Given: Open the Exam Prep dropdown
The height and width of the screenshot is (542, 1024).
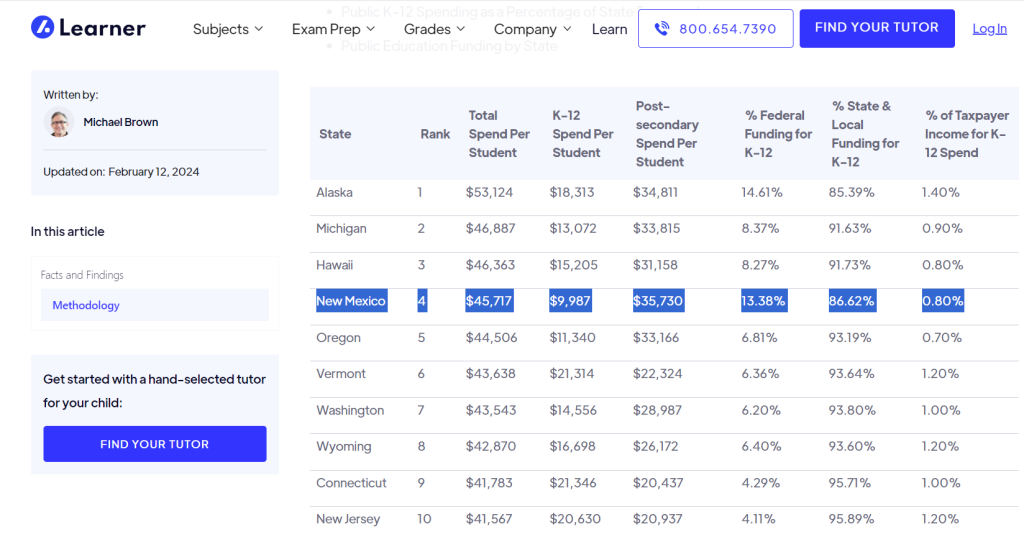Looking at the screenshot, I should point(334,29).
